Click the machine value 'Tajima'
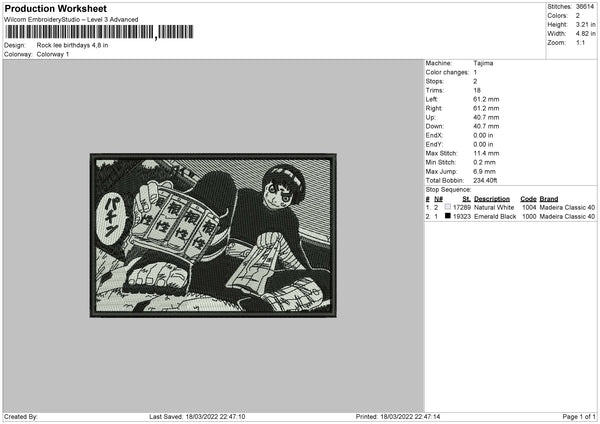The width and height of the screenshot is (600, 424). pyautogui.click(x=483, y=63)
